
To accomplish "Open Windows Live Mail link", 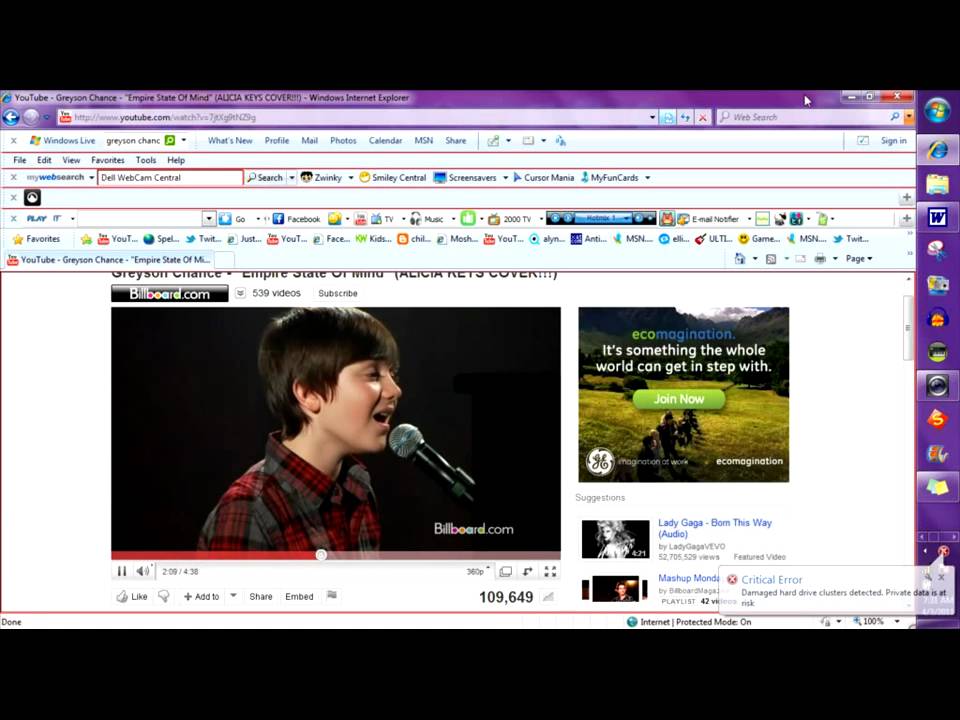I will (x=309, y=140).
